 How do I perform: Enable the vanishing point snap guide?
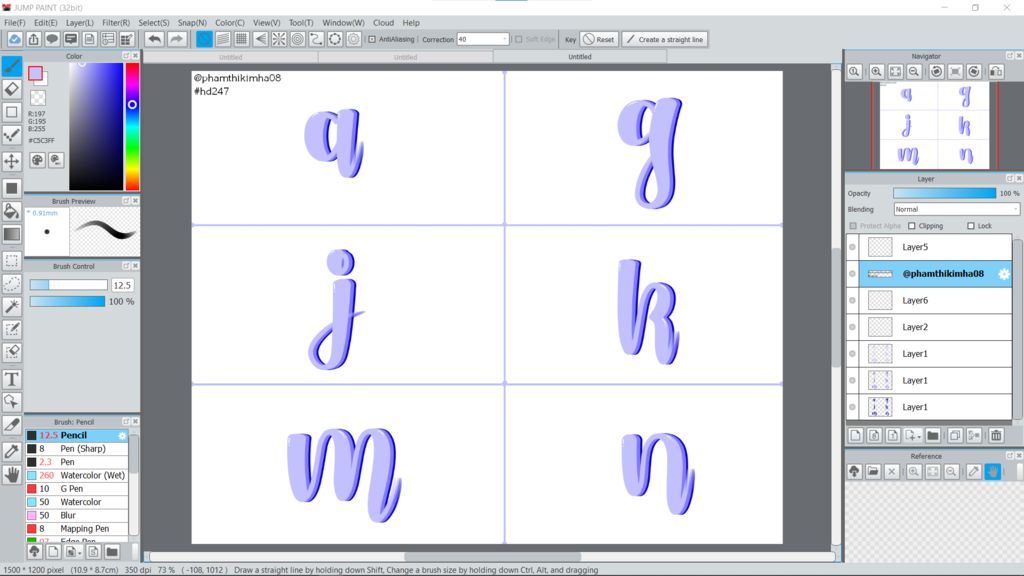pyautogui.click(x=261, y=39)
